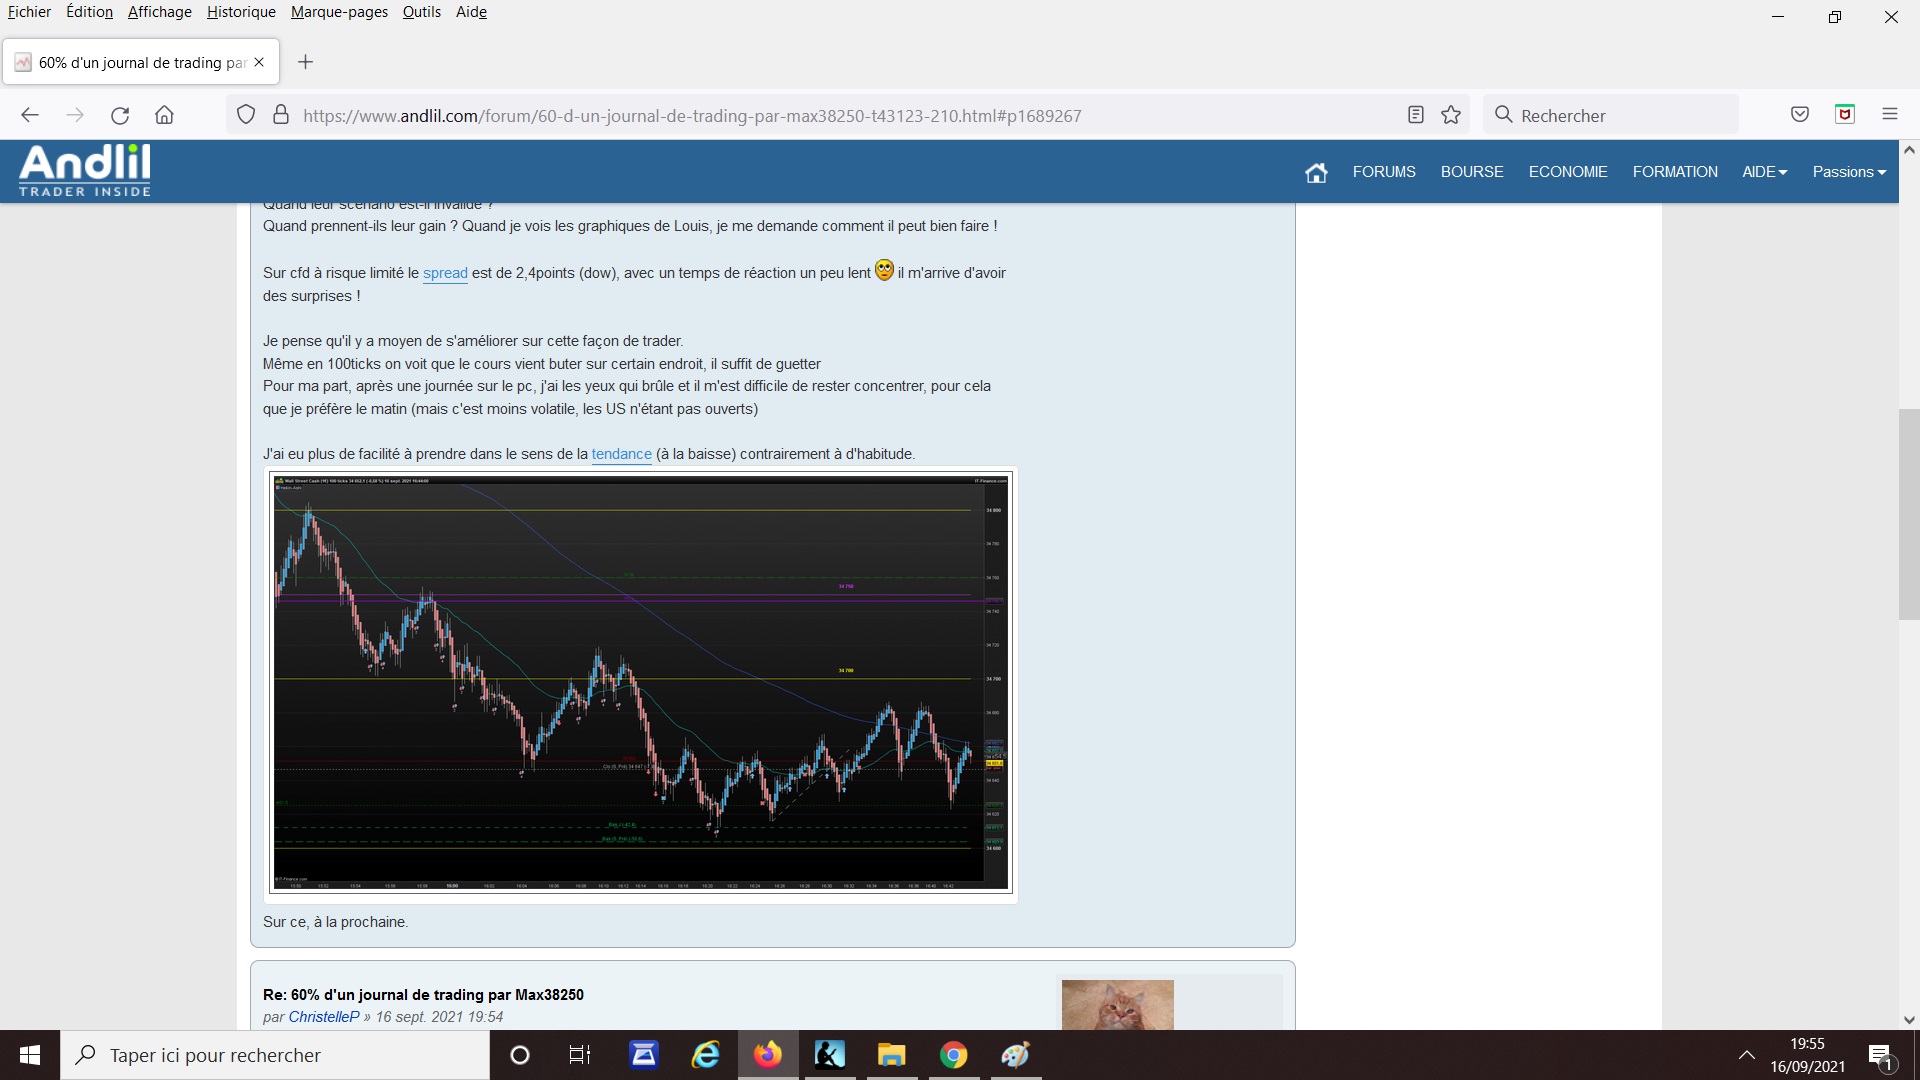Follow the spread glossary link
Viewport: 1920px width, 1080px height.
[445, 273]
